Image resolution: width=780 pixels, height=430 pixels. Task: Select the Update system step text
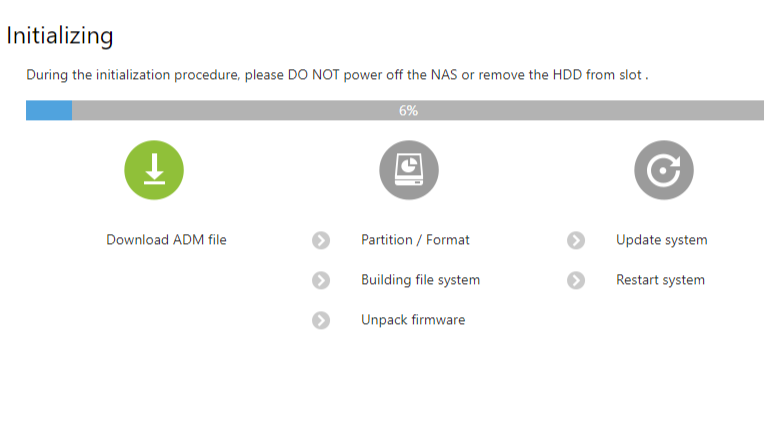click(x=662, y=240)
